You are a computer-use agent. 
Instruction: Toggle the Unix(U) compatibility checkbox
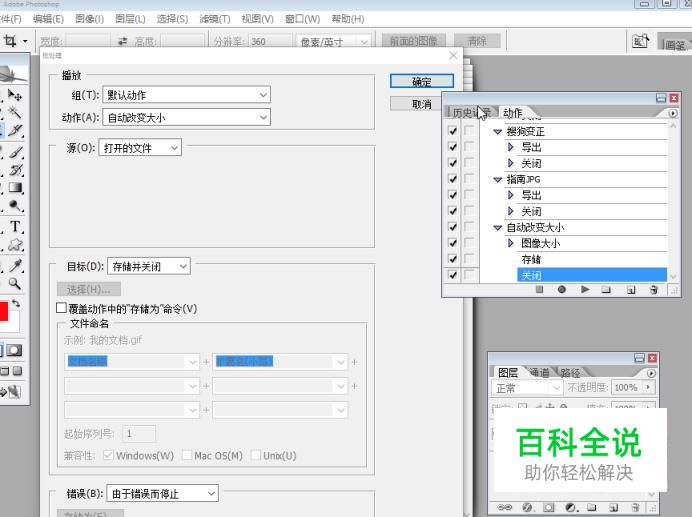(x=256, y=455)
